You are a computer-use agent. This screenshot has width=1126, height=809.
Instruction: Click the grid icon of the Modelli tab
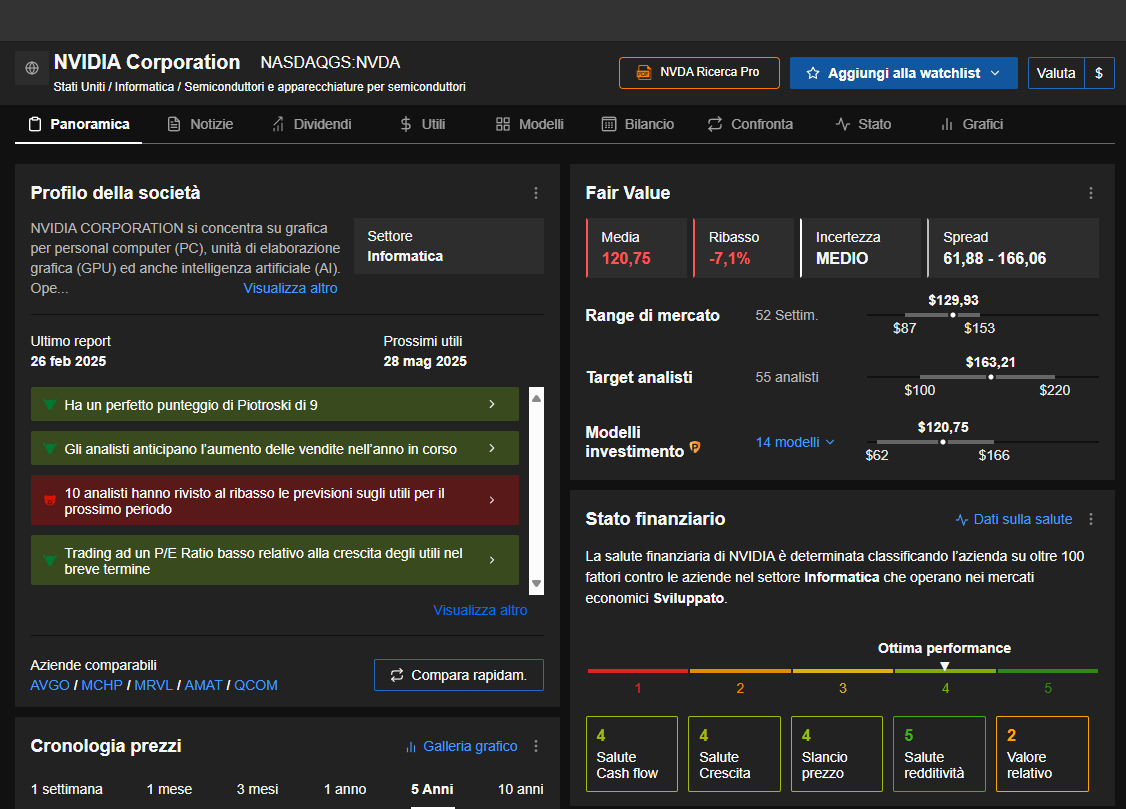click(x=503, y=124)
